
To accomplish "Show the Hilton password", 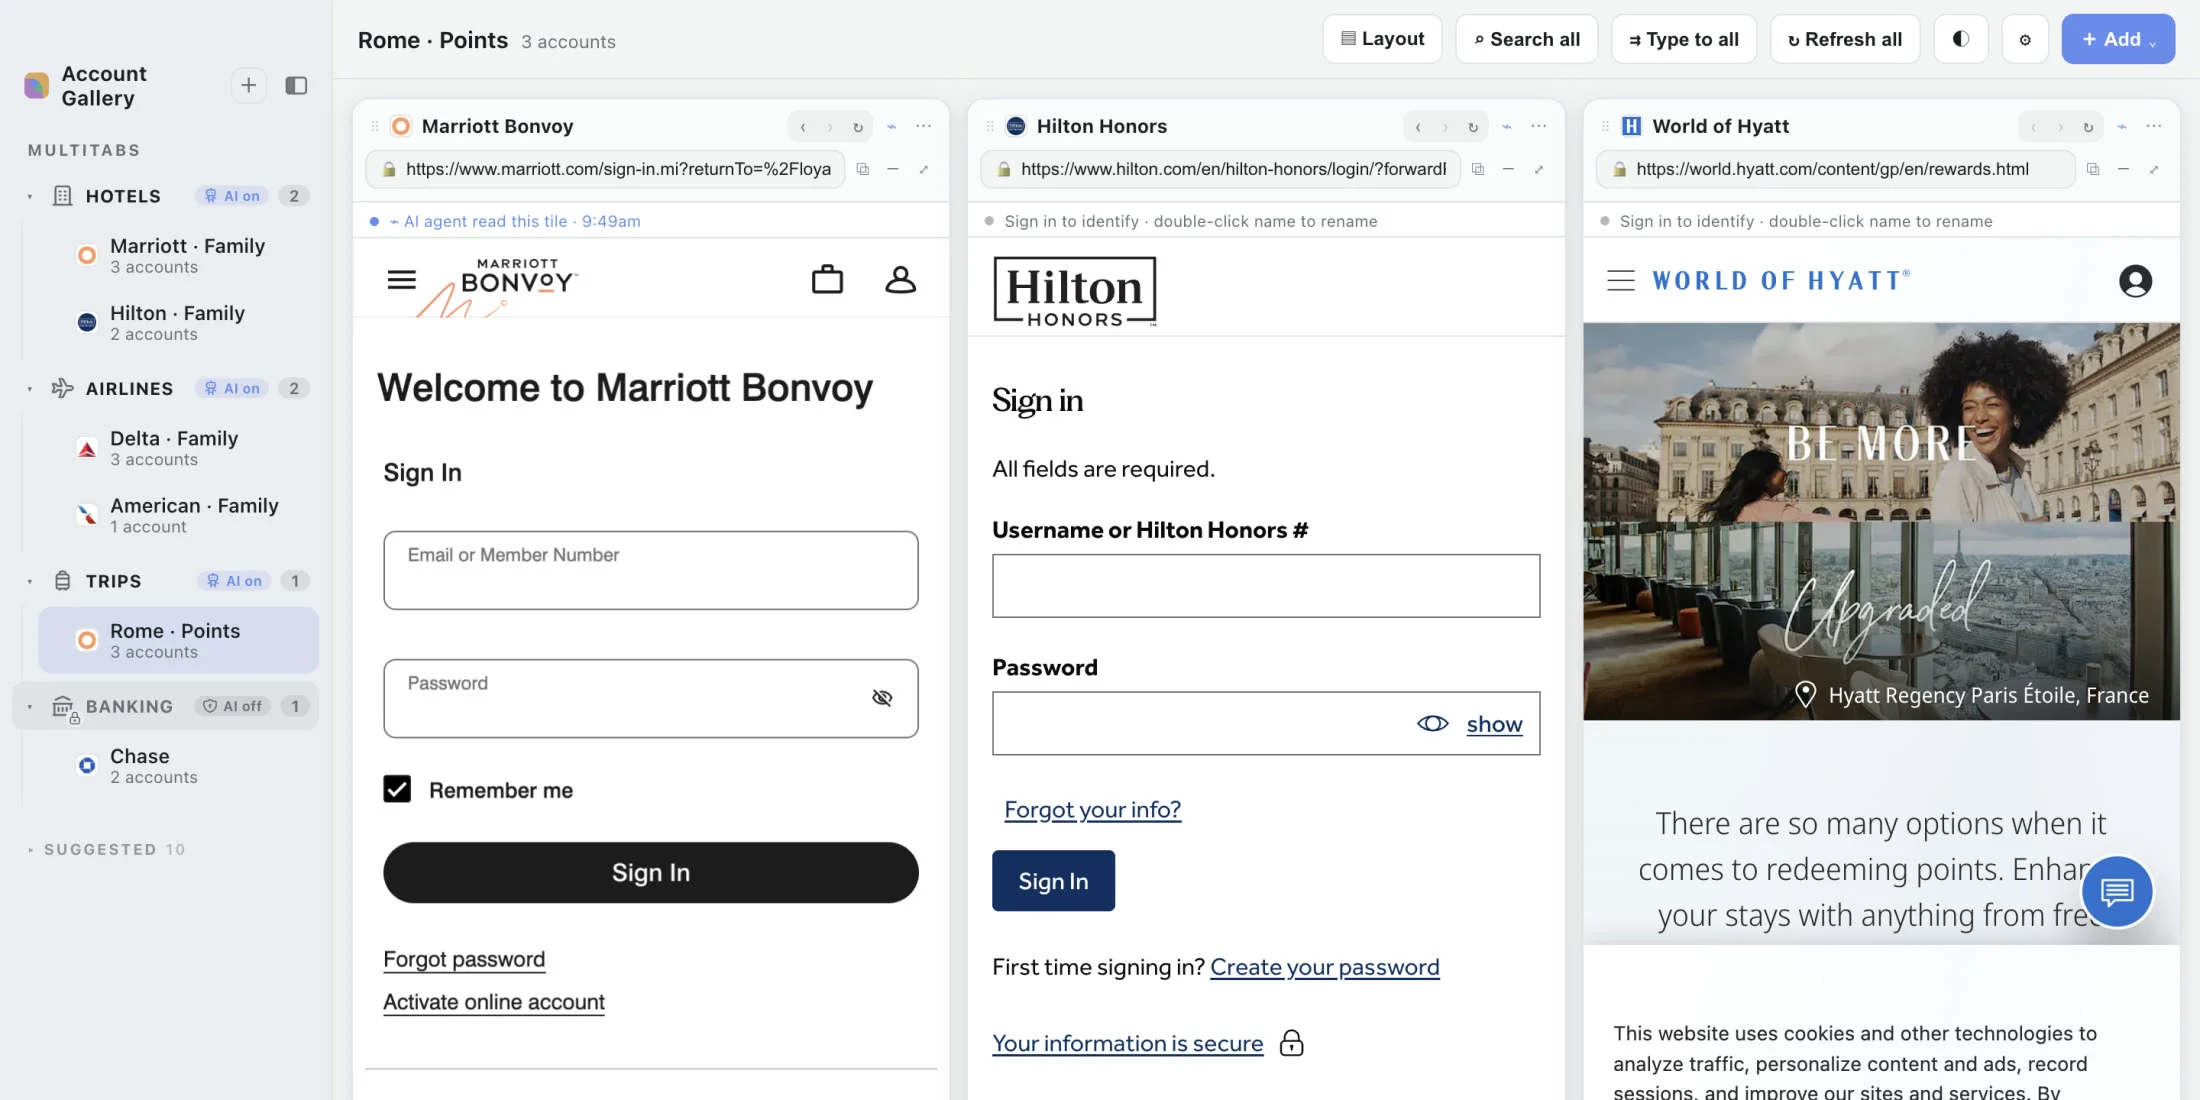I will click(x=1494, y=724).
